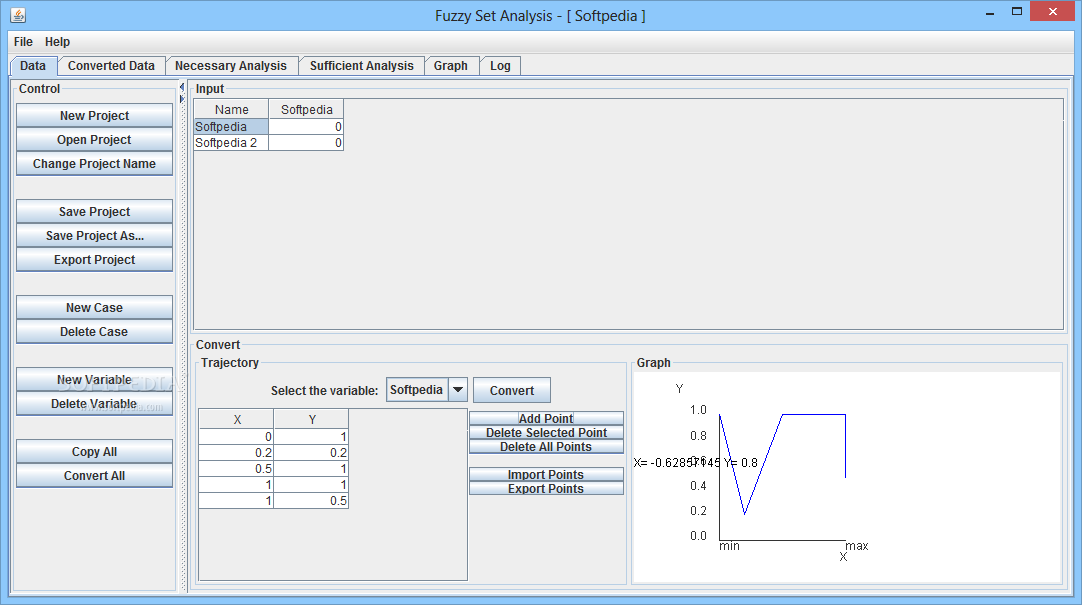This screenshot has height=605, width=1082.
Task: Add a New Case
Action: (x=95, y=307)
